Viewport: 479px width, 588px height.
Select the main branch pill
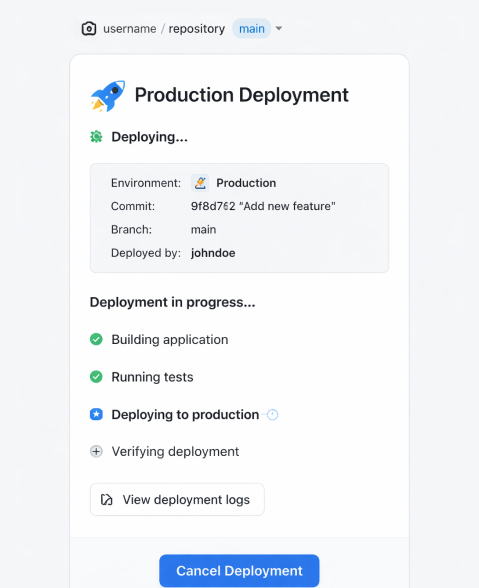click(252, 28)
